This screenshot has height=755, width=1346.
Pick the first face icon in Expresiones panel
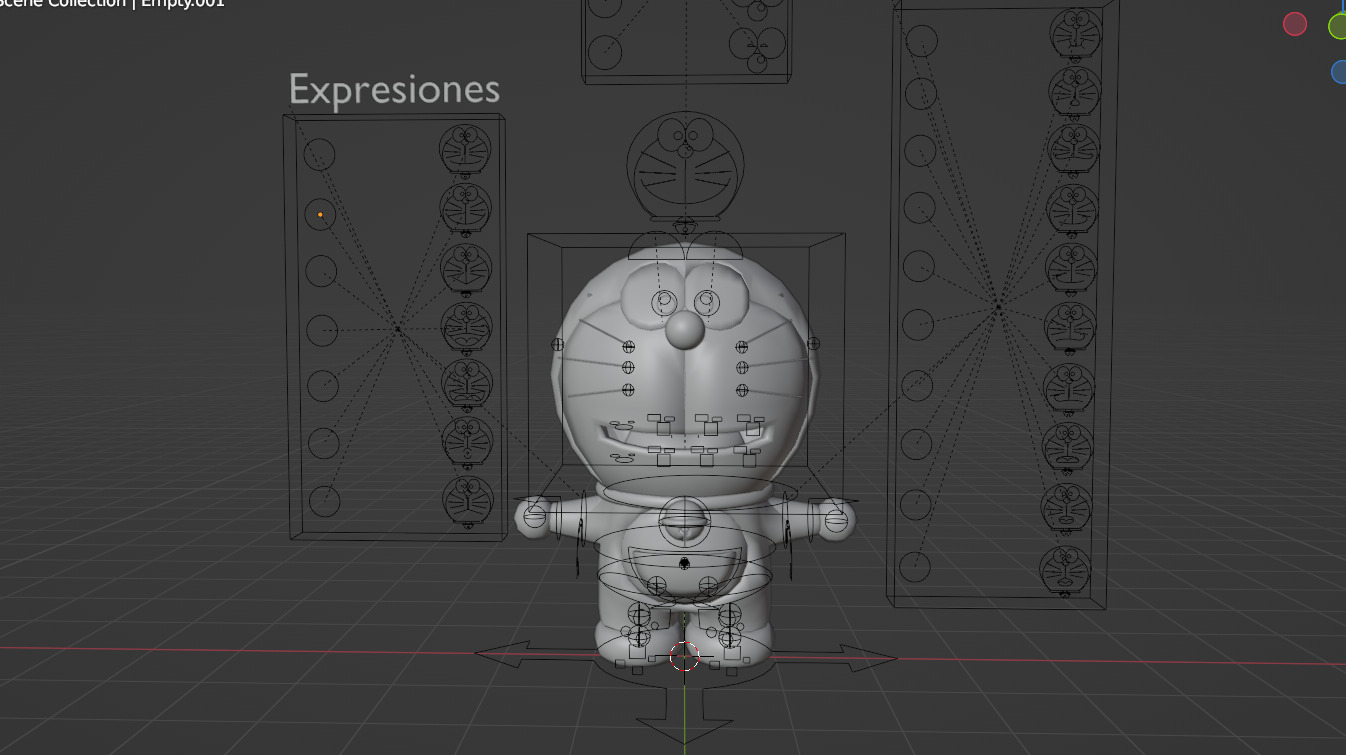pos(465,150)
